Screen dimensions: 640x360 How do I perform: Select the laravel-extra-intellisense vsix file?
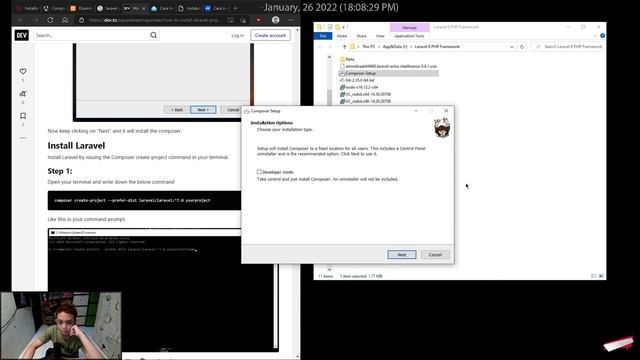[388, 66]
